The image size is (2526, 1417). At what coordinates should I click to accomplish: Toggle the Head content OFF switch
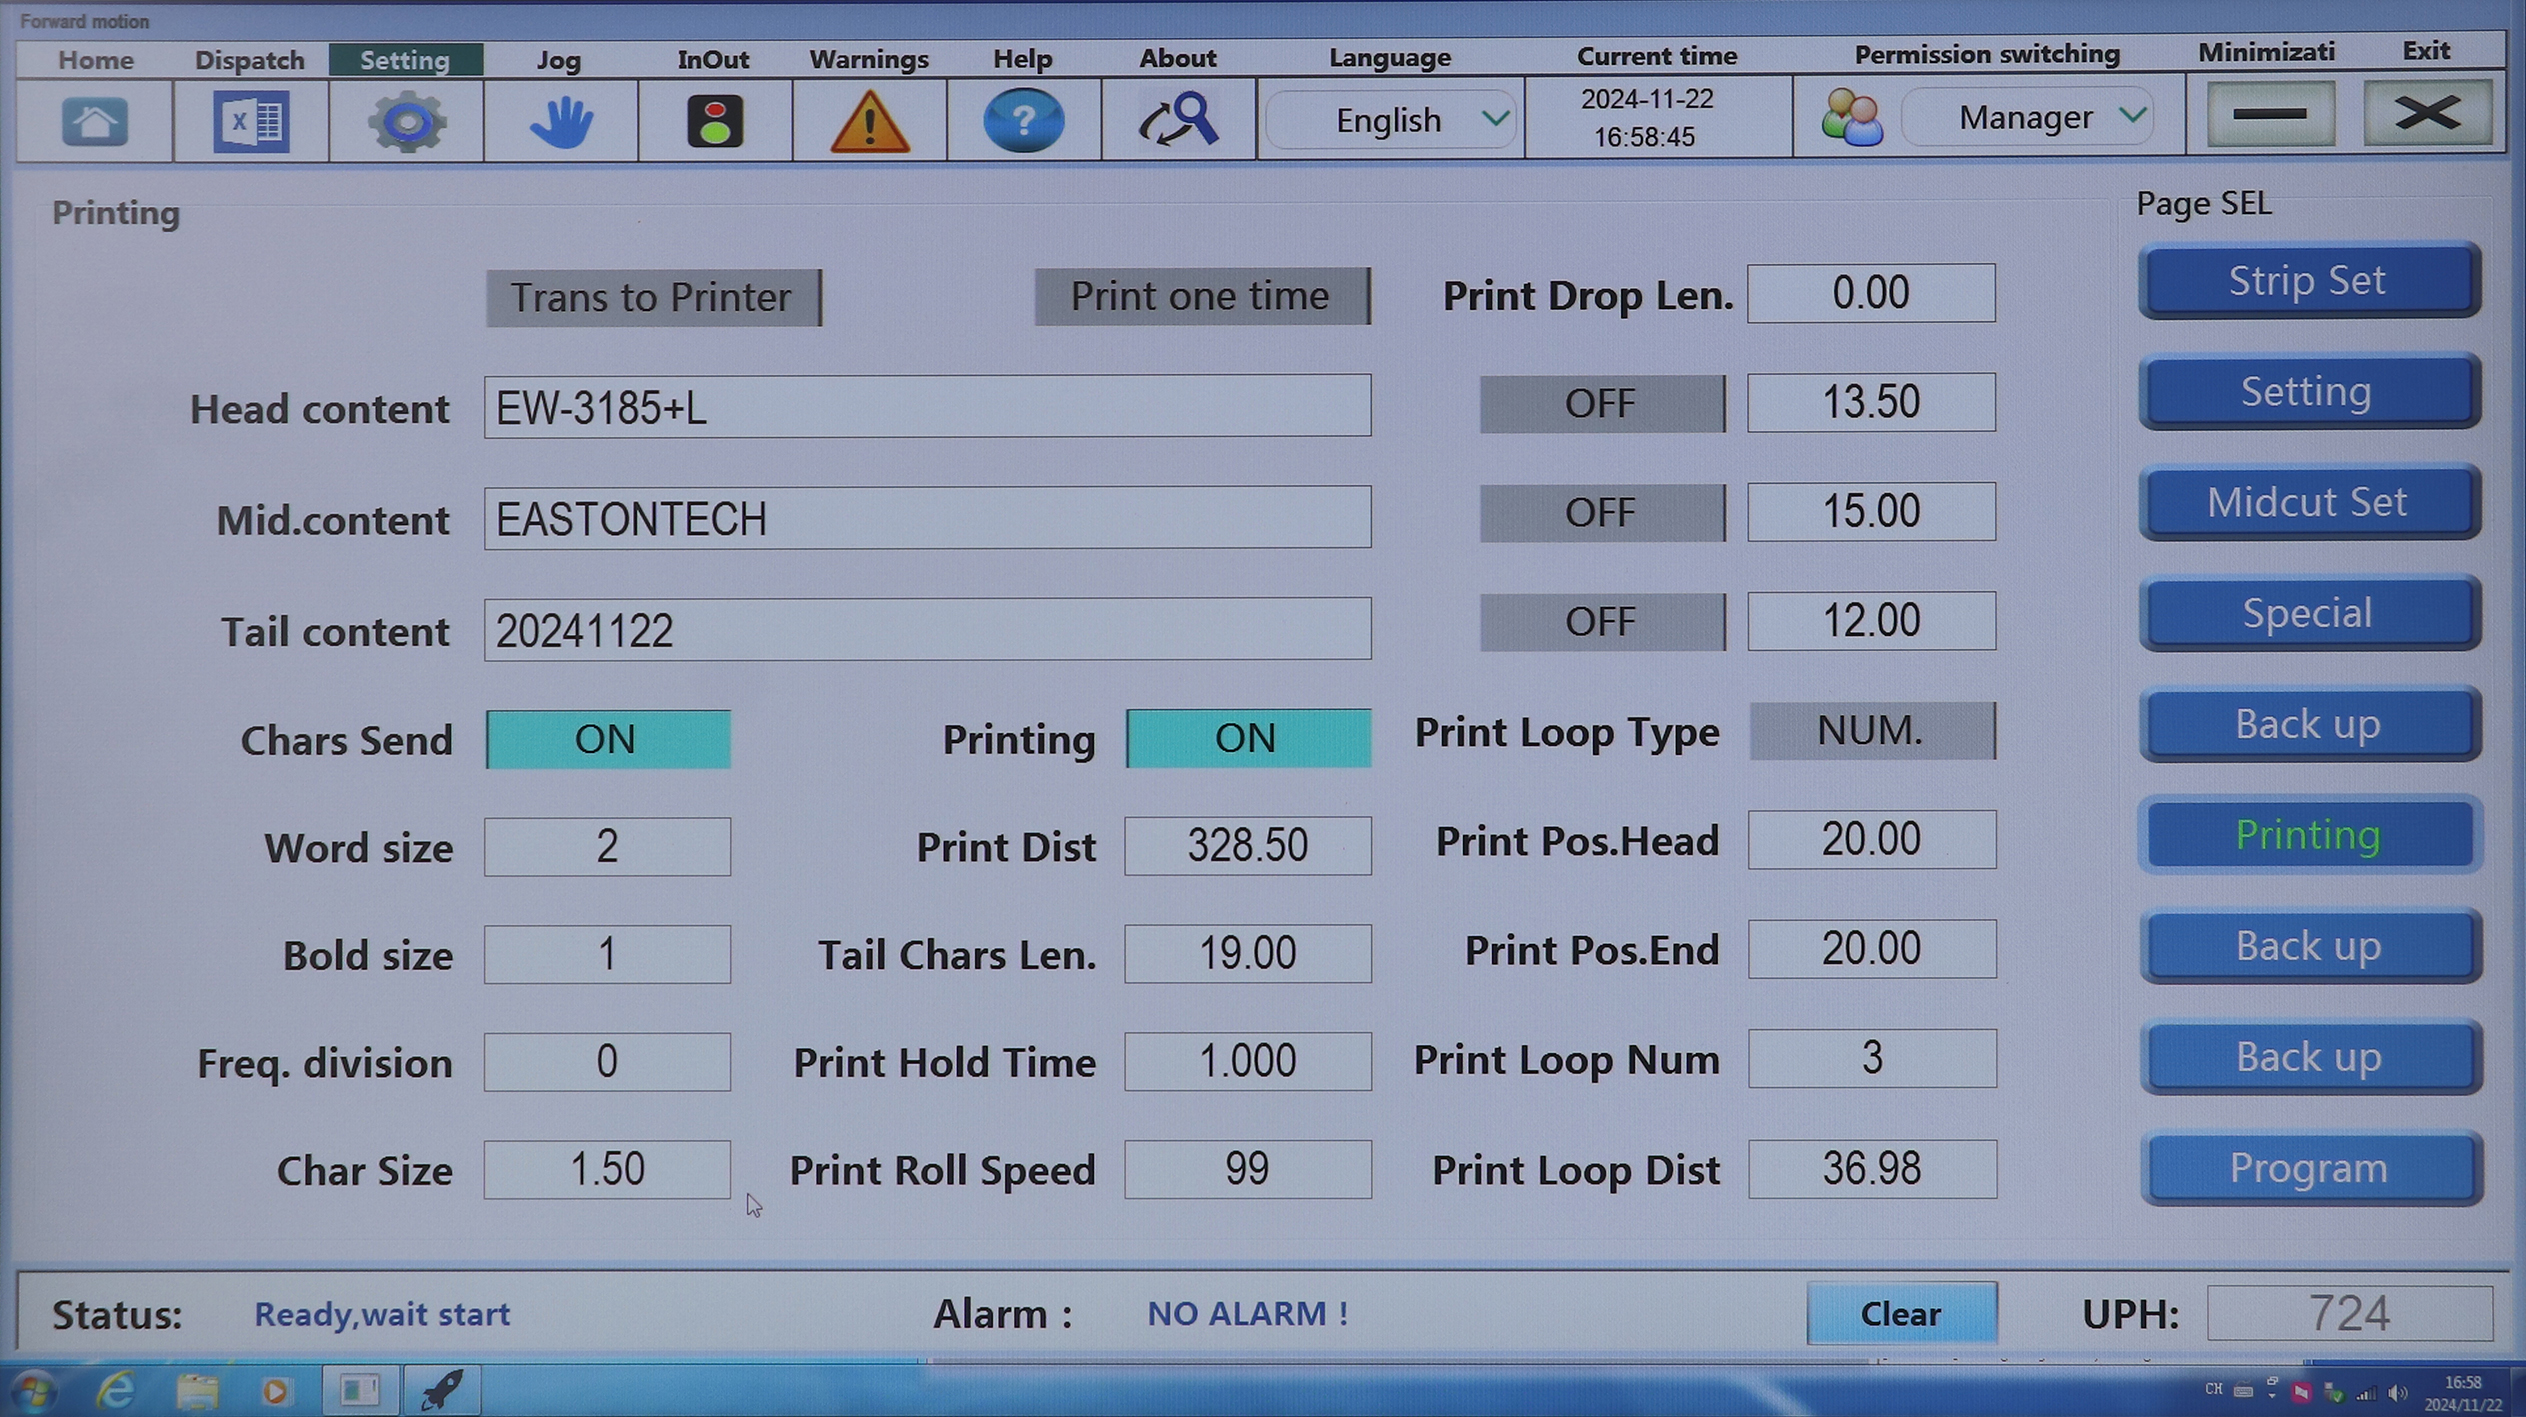1602,403
